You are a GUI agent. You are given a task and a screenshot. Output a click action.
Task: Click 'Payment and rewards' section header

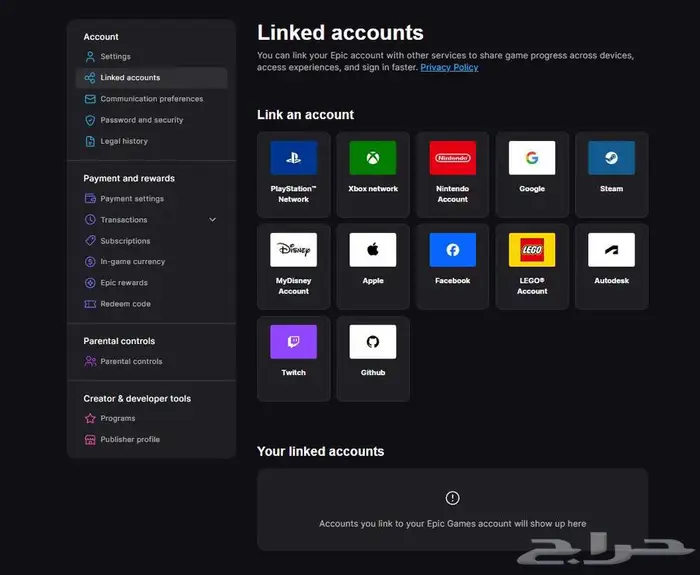129,179
